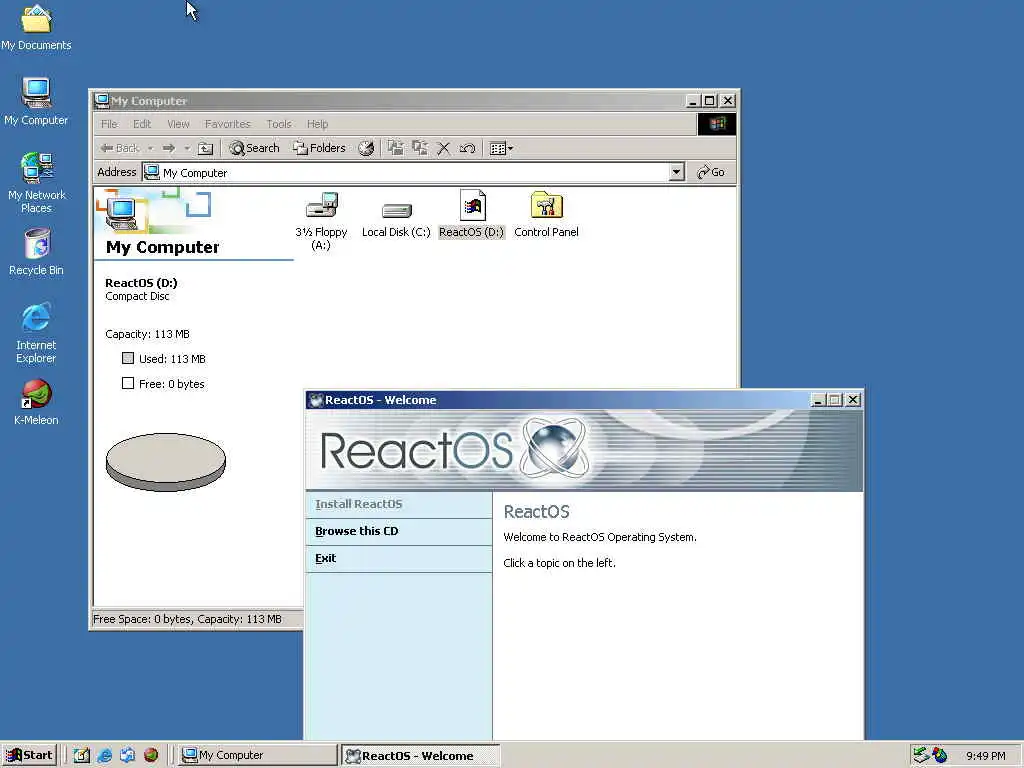The image size is (1024, 768).
Task: Click the status bar Free Space text
Action: pos(187,619)
